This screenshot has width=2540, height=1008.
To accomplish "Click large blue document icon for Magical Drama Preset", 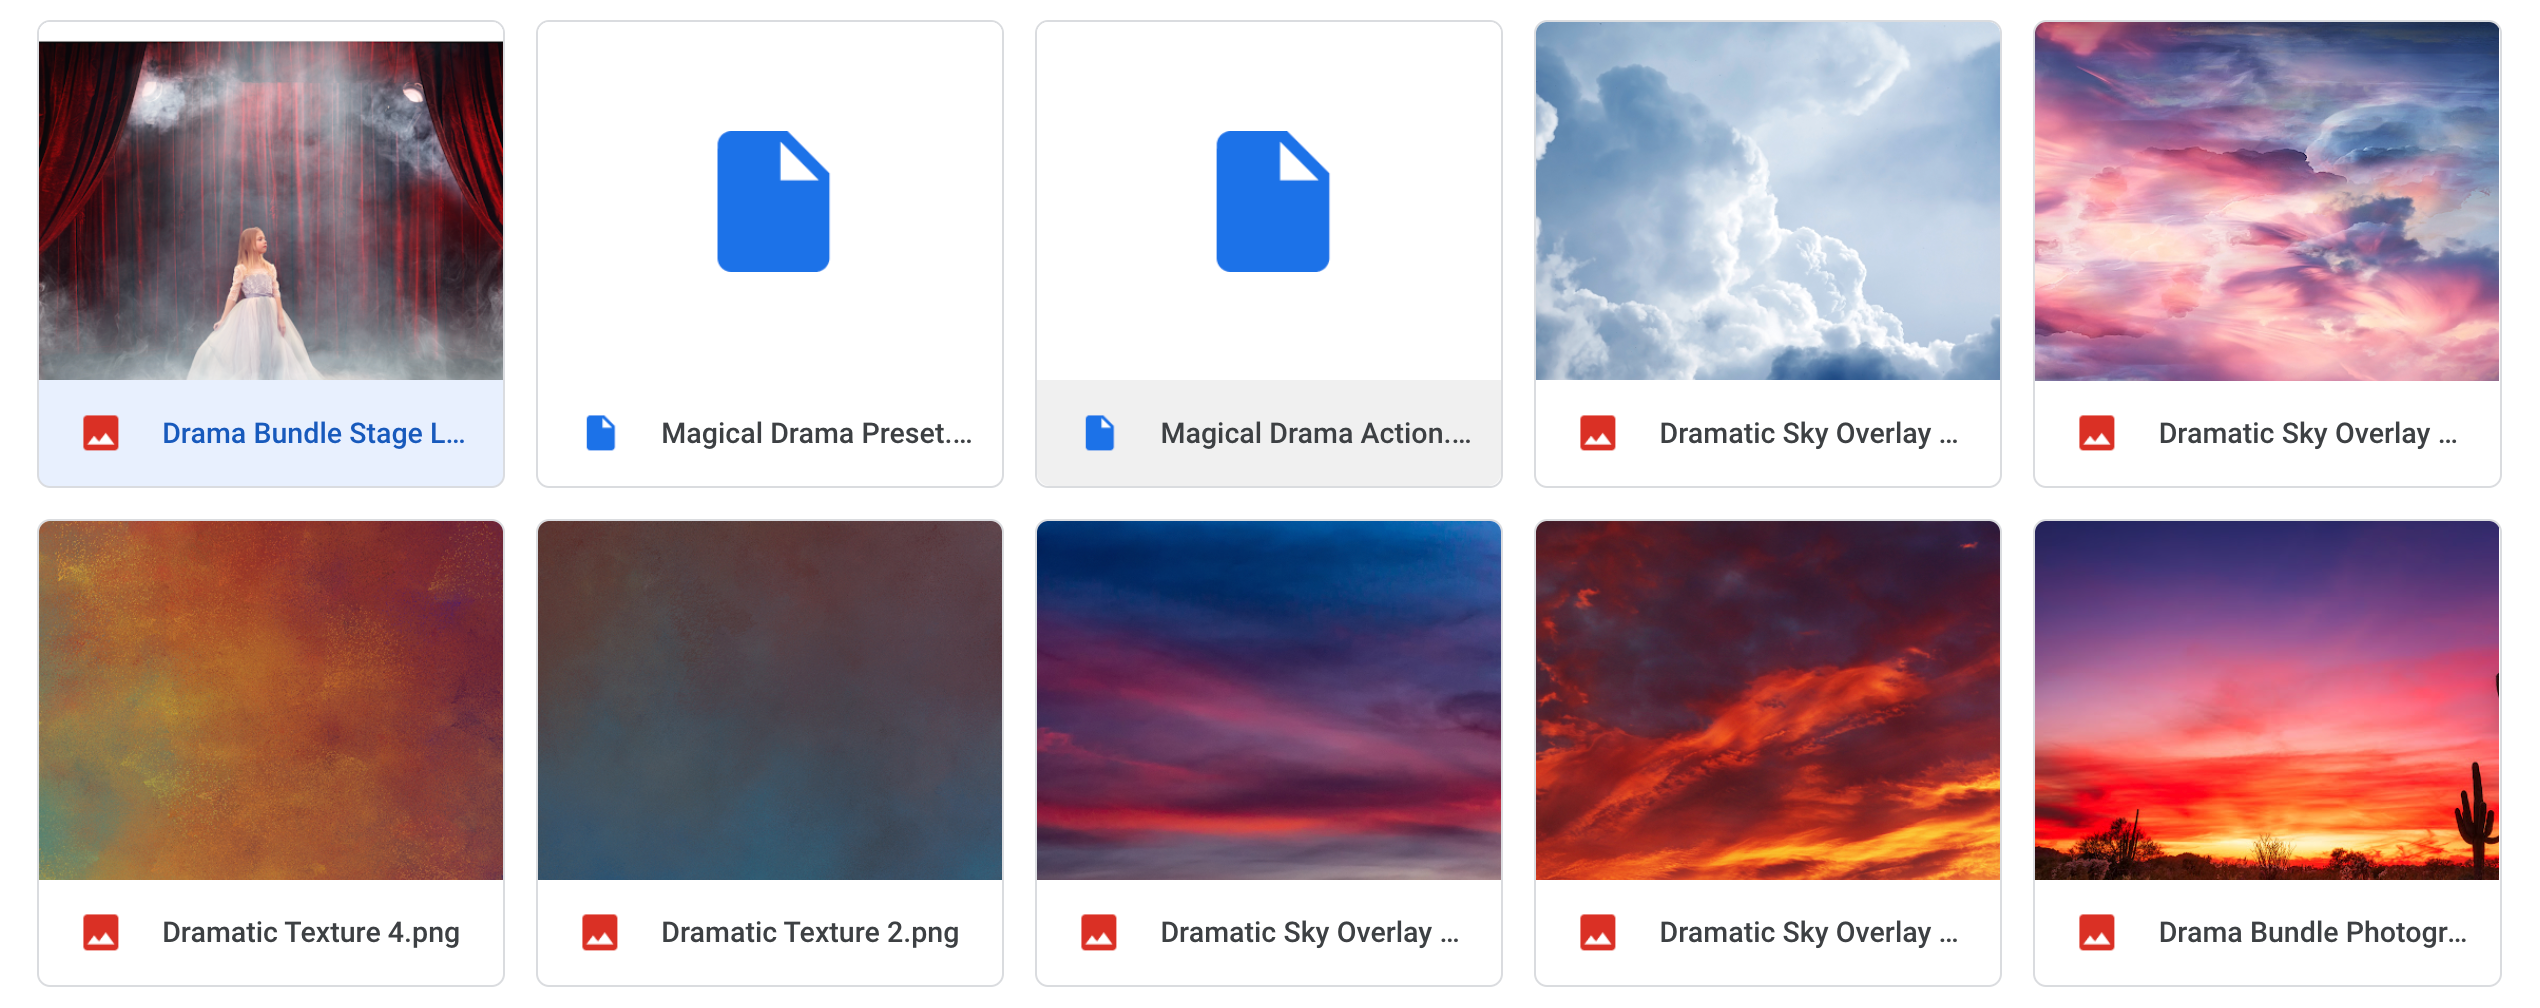I will (x=773, y=201).
